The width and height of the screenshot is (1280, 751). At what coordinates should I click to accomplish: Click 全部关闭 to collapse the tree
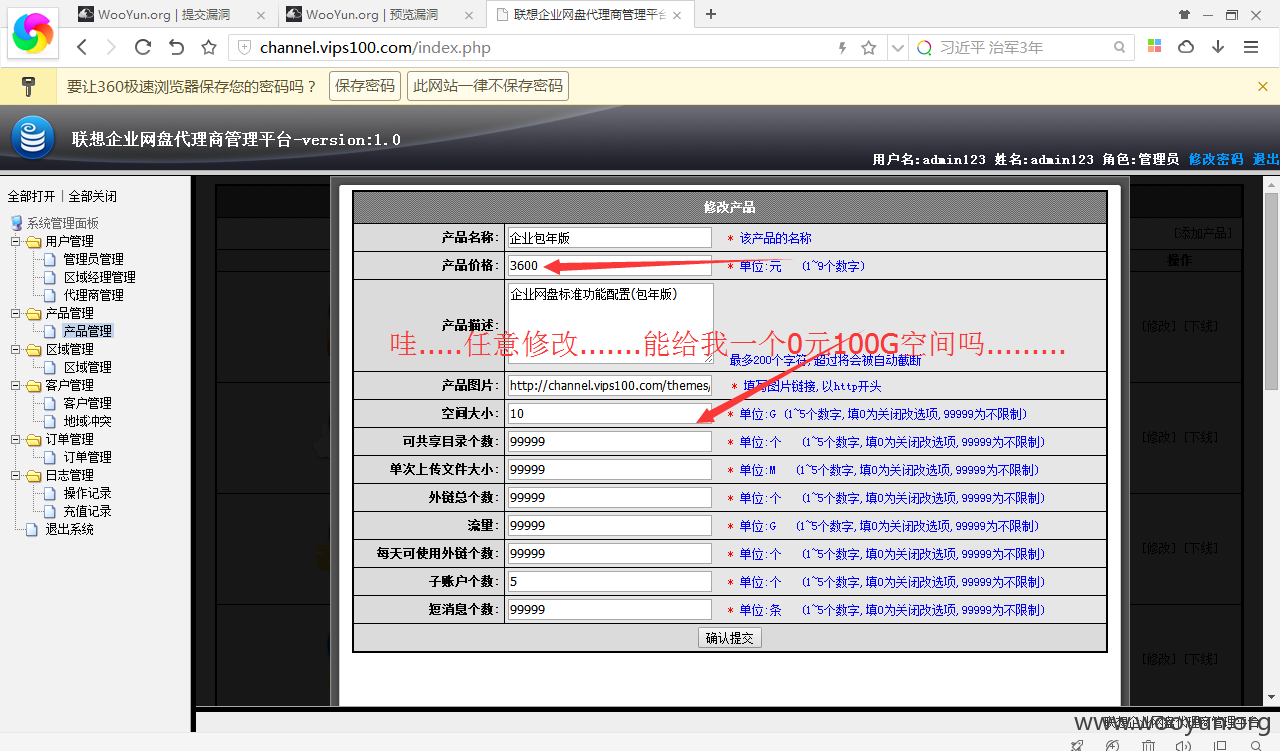coord(92,196)
